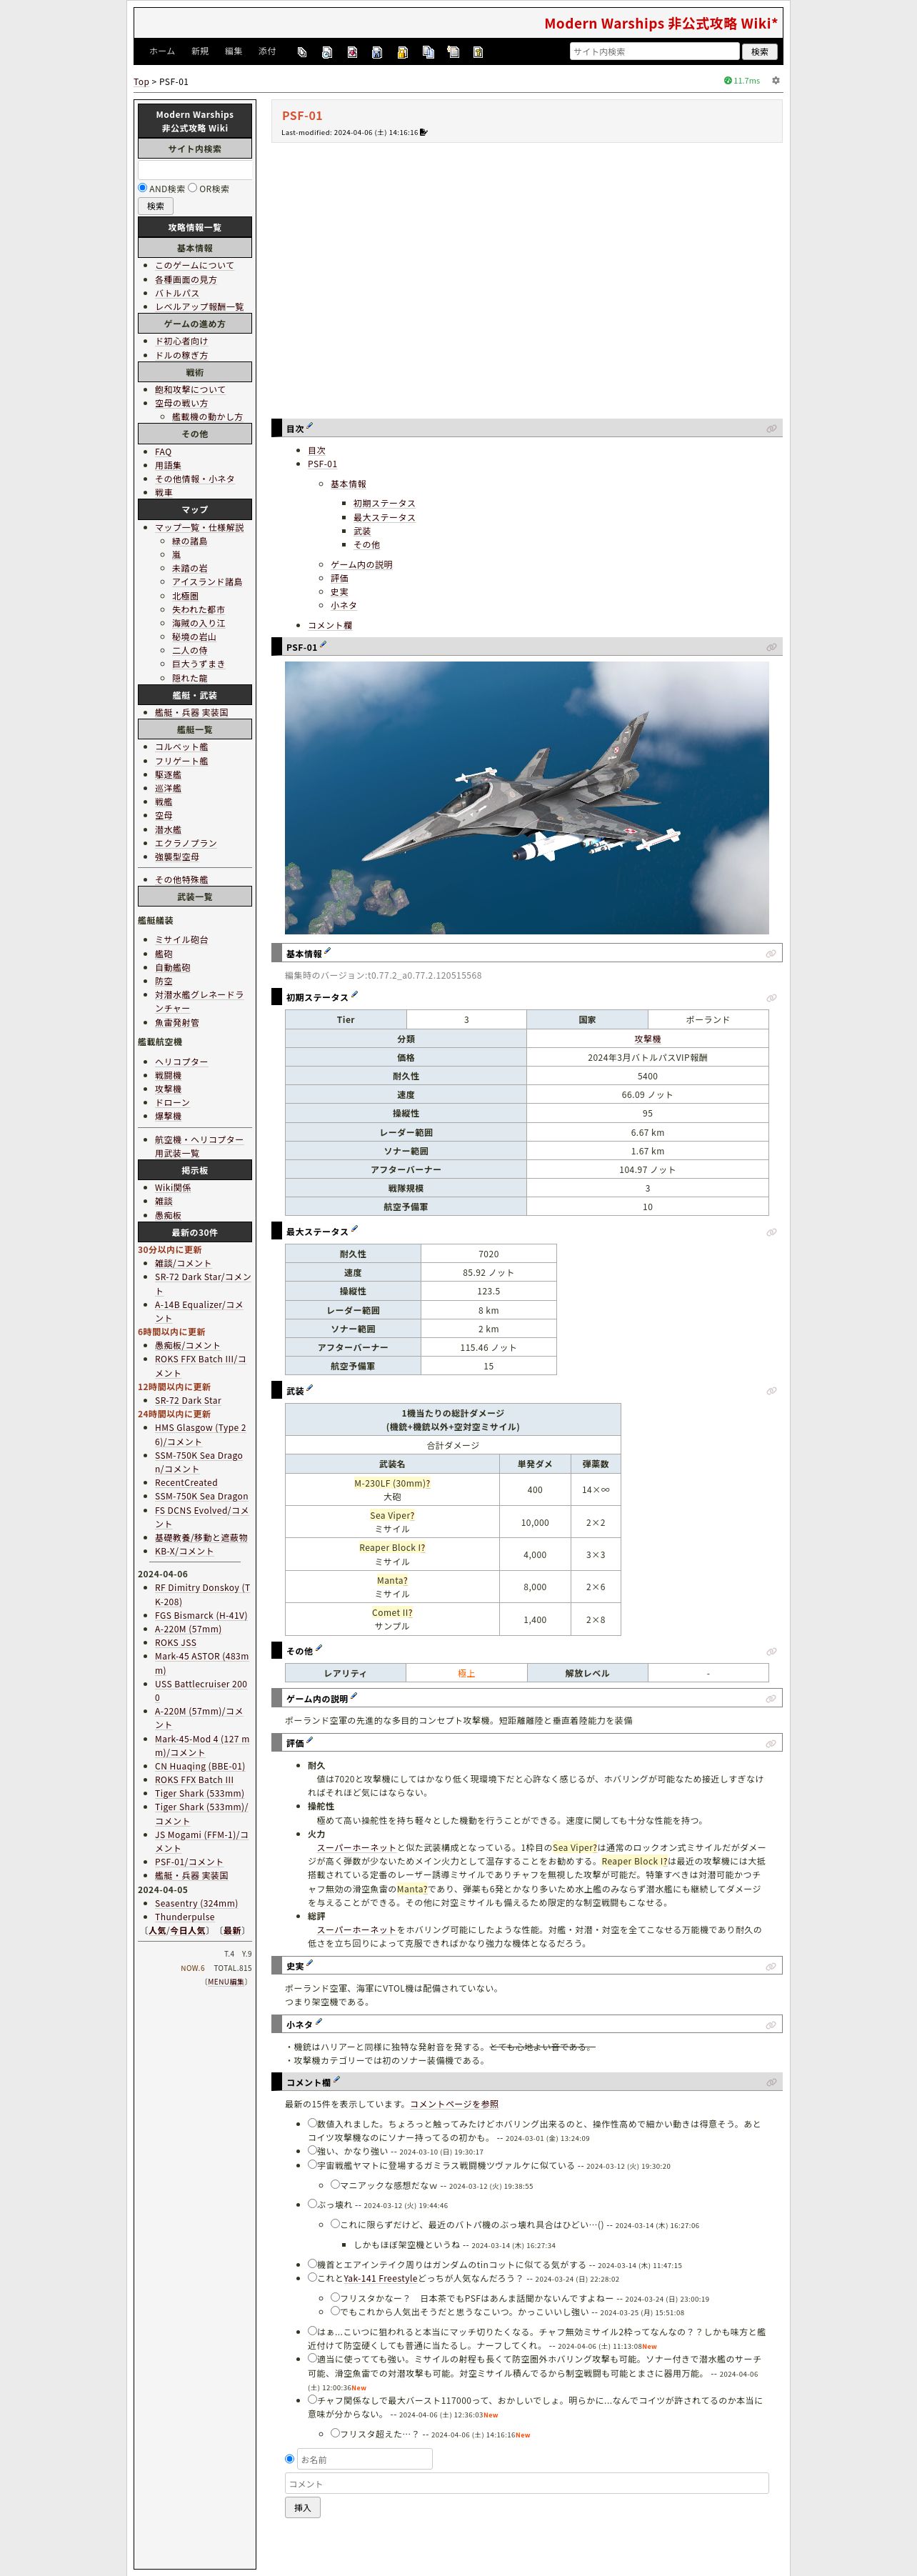Screen dimensions: 917x2576
Task: Click the anchor icon on 最大ステータス heading
Action: 771,1232
